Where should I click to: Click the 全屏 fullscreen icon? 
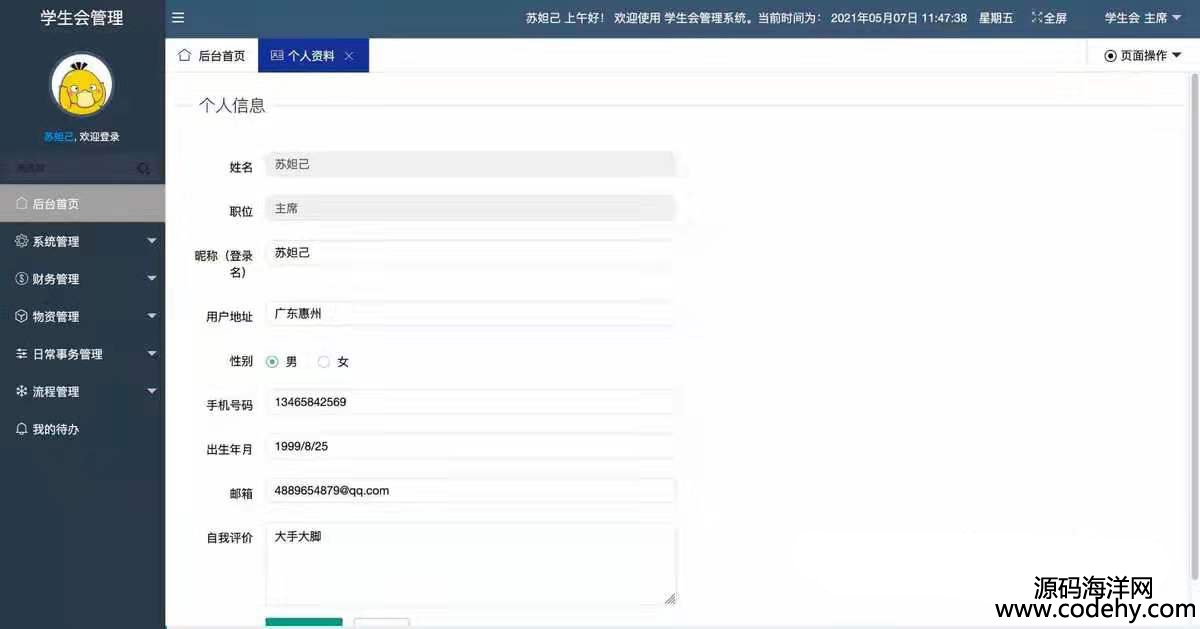tap(1036, 18)
